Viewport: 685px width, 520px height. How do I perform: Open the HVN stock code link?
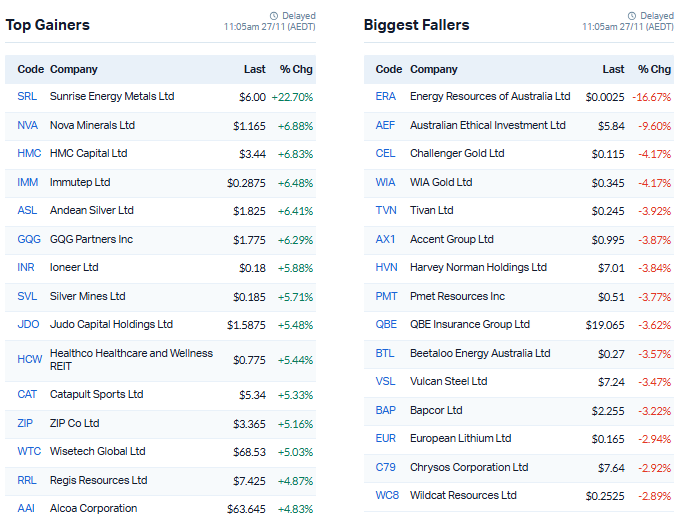[x=387, y=267]
